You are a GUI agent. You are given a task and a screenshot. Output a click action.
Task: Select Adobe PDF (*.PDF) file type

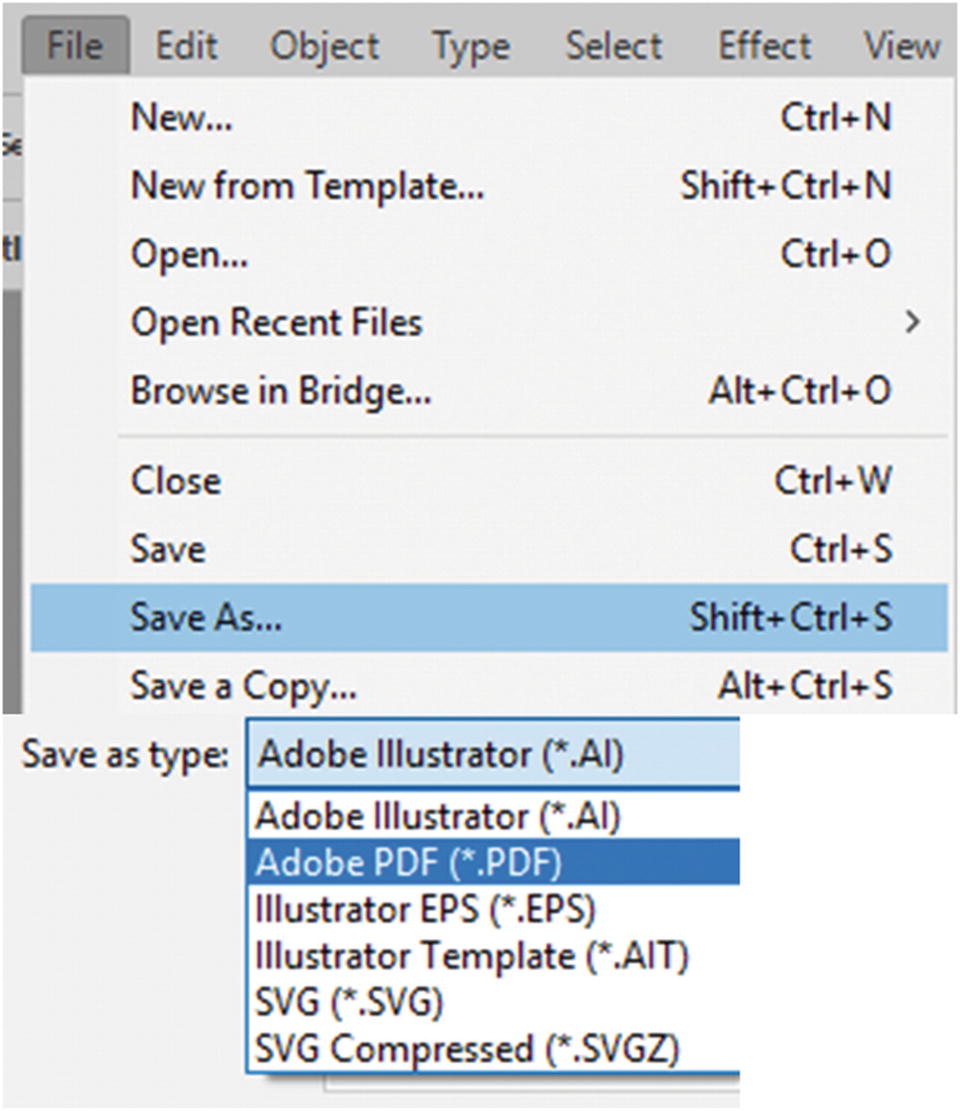point(408,863)
